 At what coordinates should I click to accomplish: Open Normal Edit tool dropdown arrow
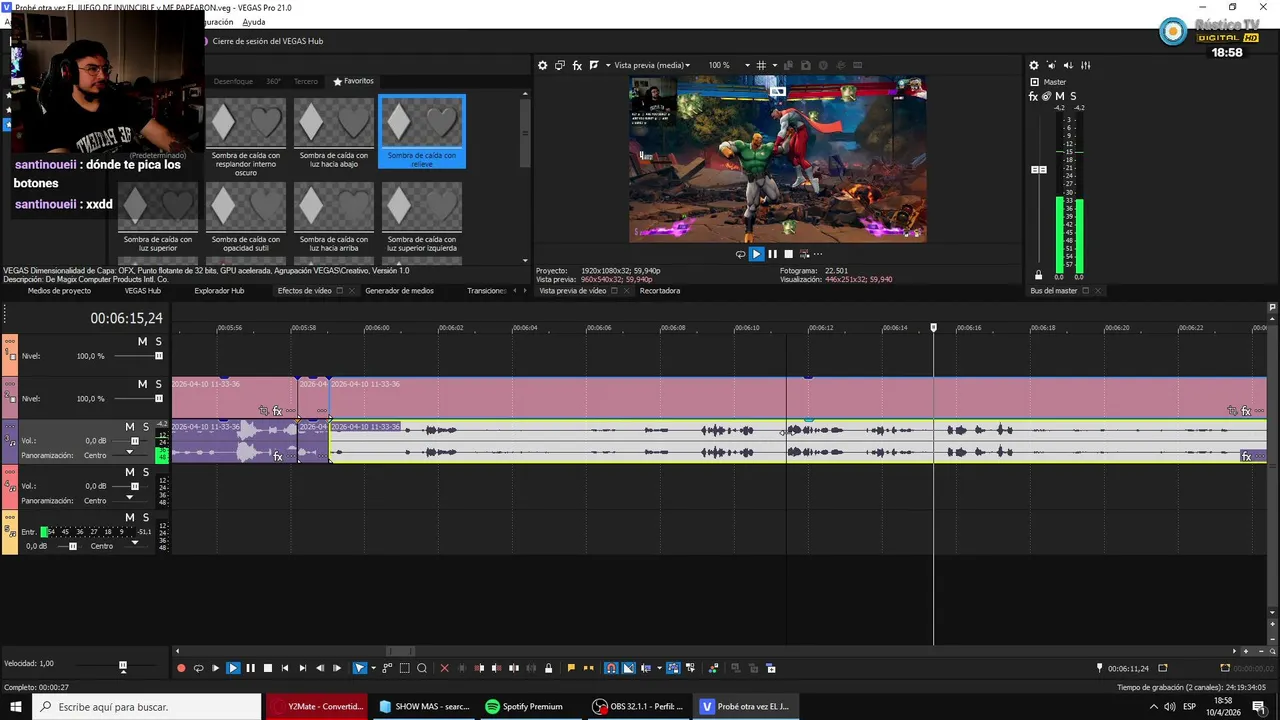coord(373,668)
